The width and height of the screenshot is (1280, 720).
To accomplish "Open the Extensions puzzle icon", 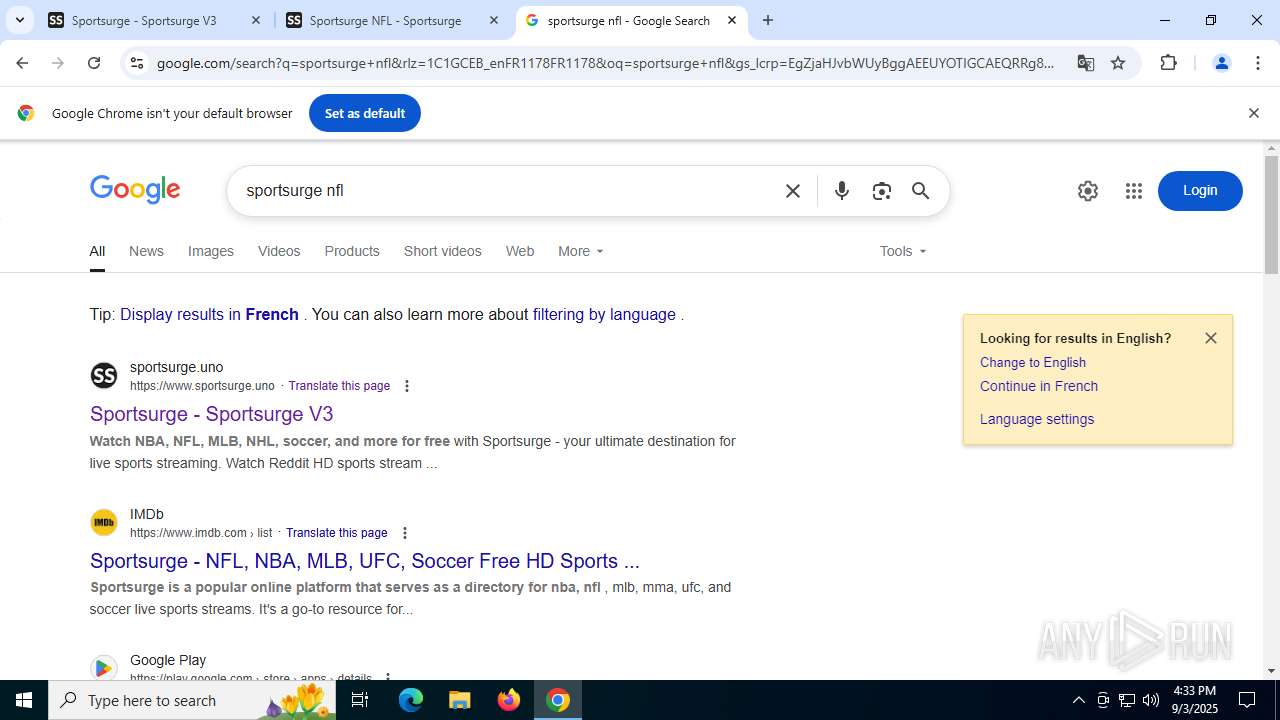I will pyautogui.click(x=1168, y=63).
